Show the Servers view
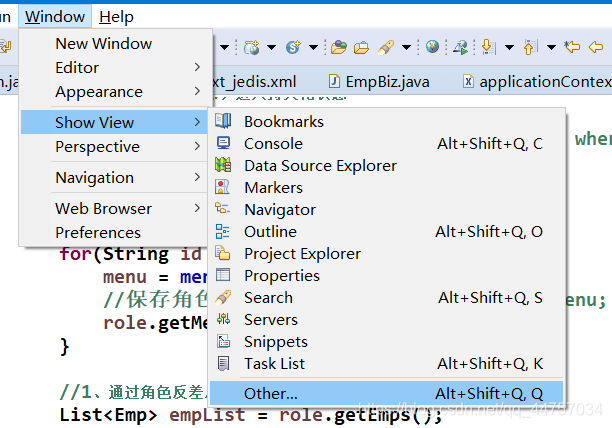612x428 pixels. point(386,320)
